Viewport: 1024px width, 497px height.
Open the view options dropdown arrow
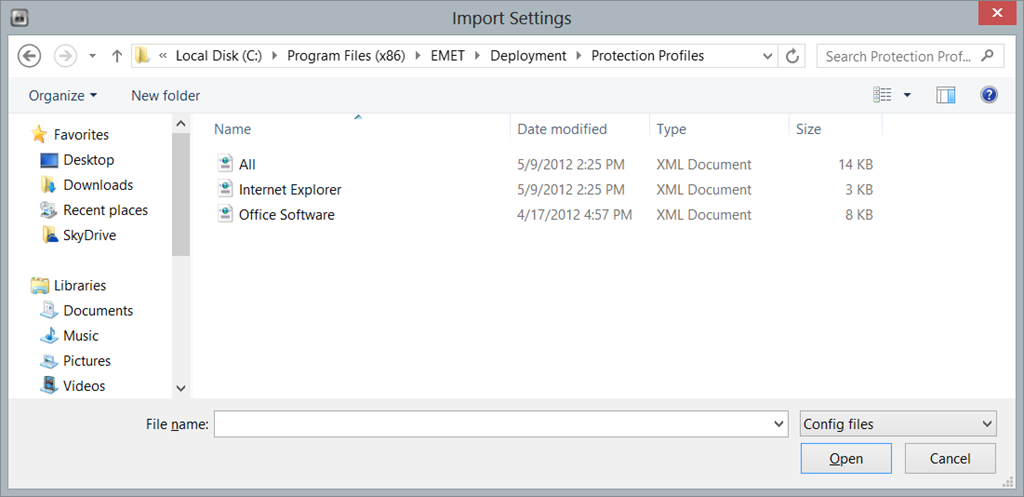907,95
